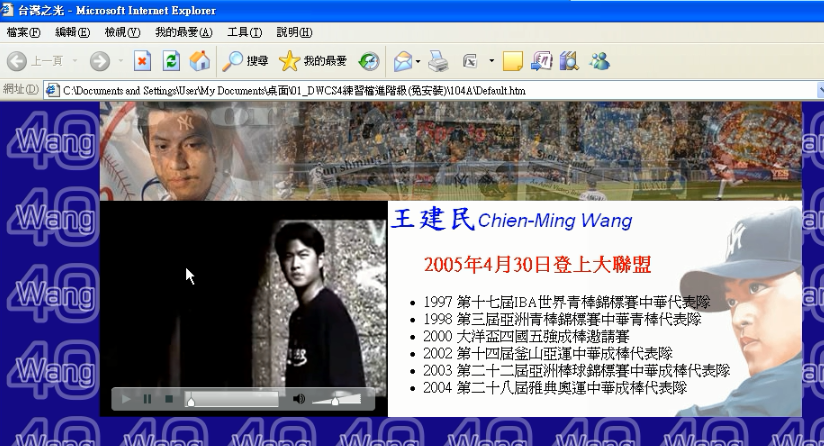The height and width of the screenshot is (446, 824).
Task: Expand the Edit button dropdown arrow
Action: coord(491,61)
